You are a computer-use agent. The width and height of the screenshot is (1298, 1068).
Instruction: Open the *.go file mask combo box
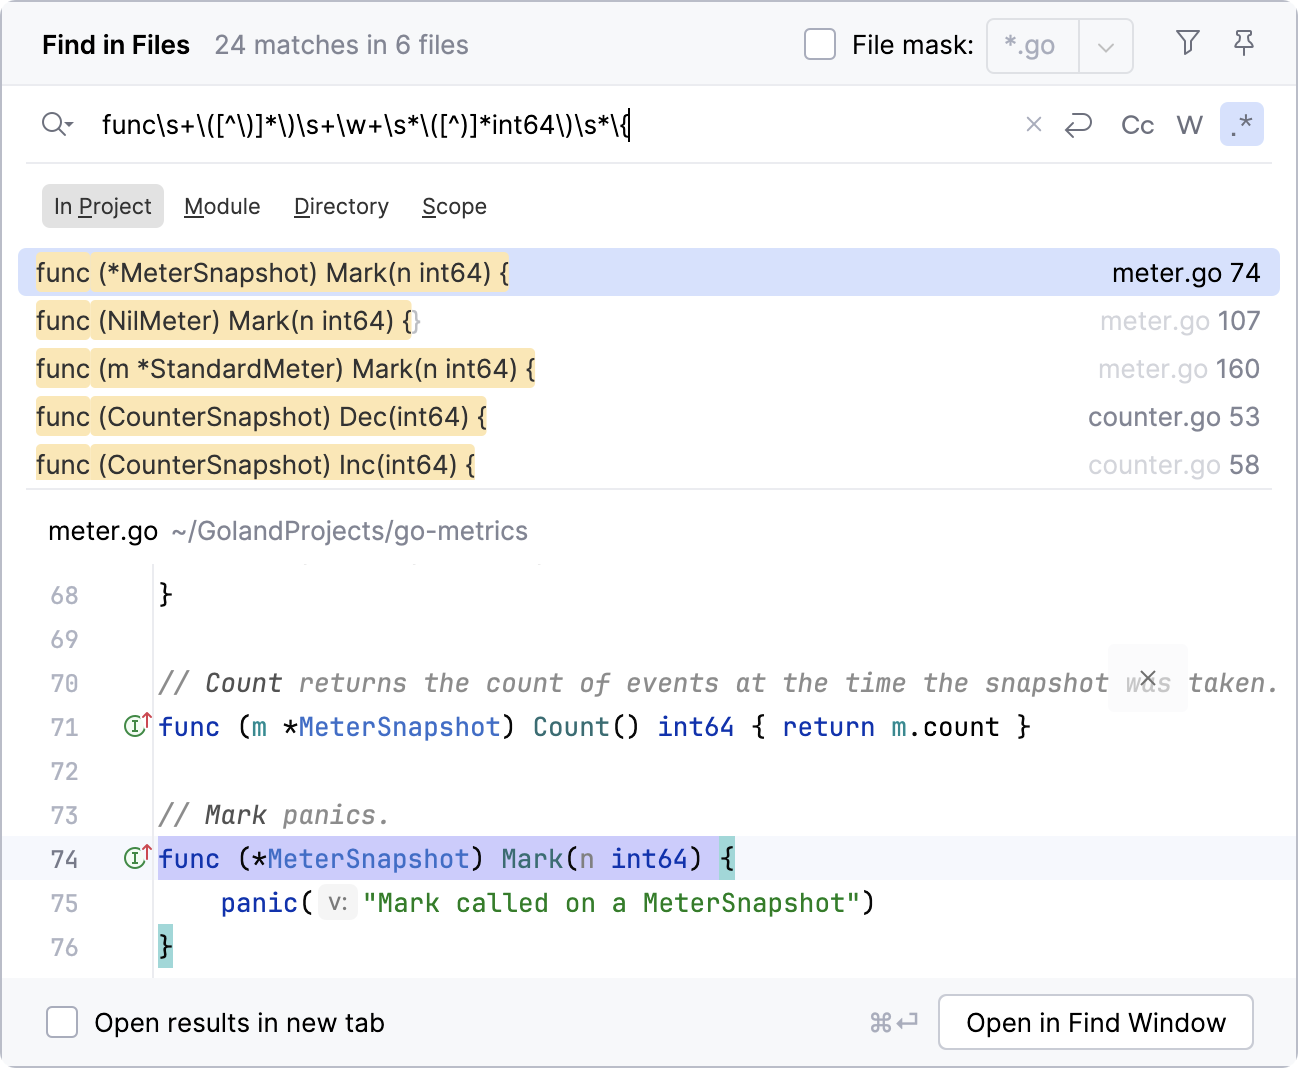click(1031, 45)
